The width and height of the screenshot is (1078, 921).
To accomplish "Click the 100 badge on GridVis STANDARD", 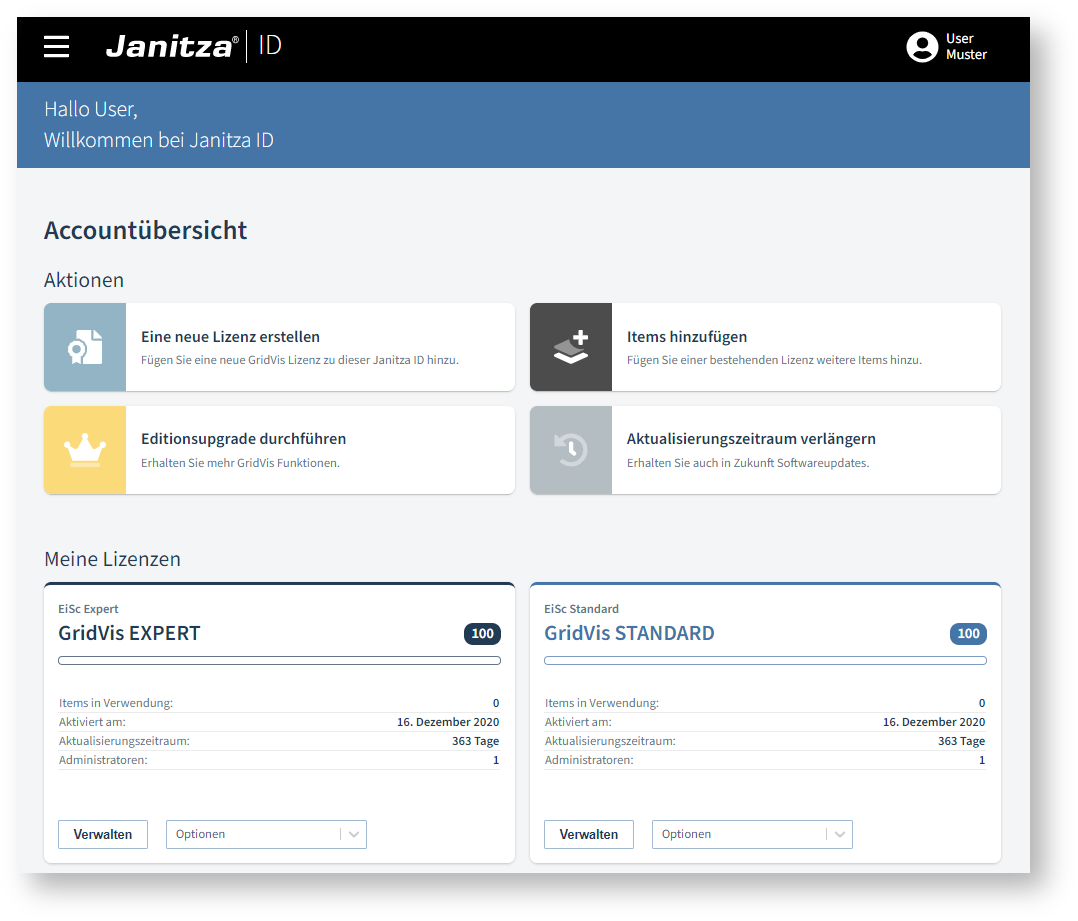I will tap(968, 634).
